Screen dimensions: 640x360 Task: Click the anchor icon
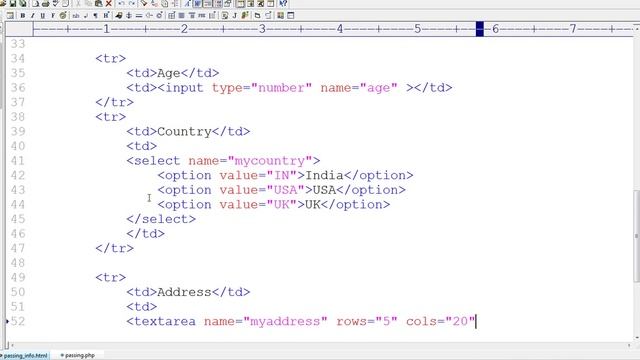(x=129, y=16)
